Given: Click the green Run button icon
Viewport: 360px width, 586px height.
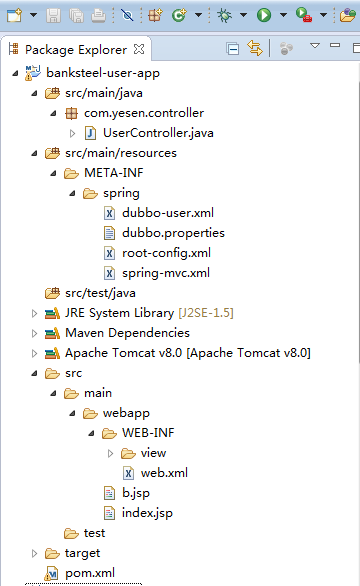Looking at the screenshot, I should (264, 15).
